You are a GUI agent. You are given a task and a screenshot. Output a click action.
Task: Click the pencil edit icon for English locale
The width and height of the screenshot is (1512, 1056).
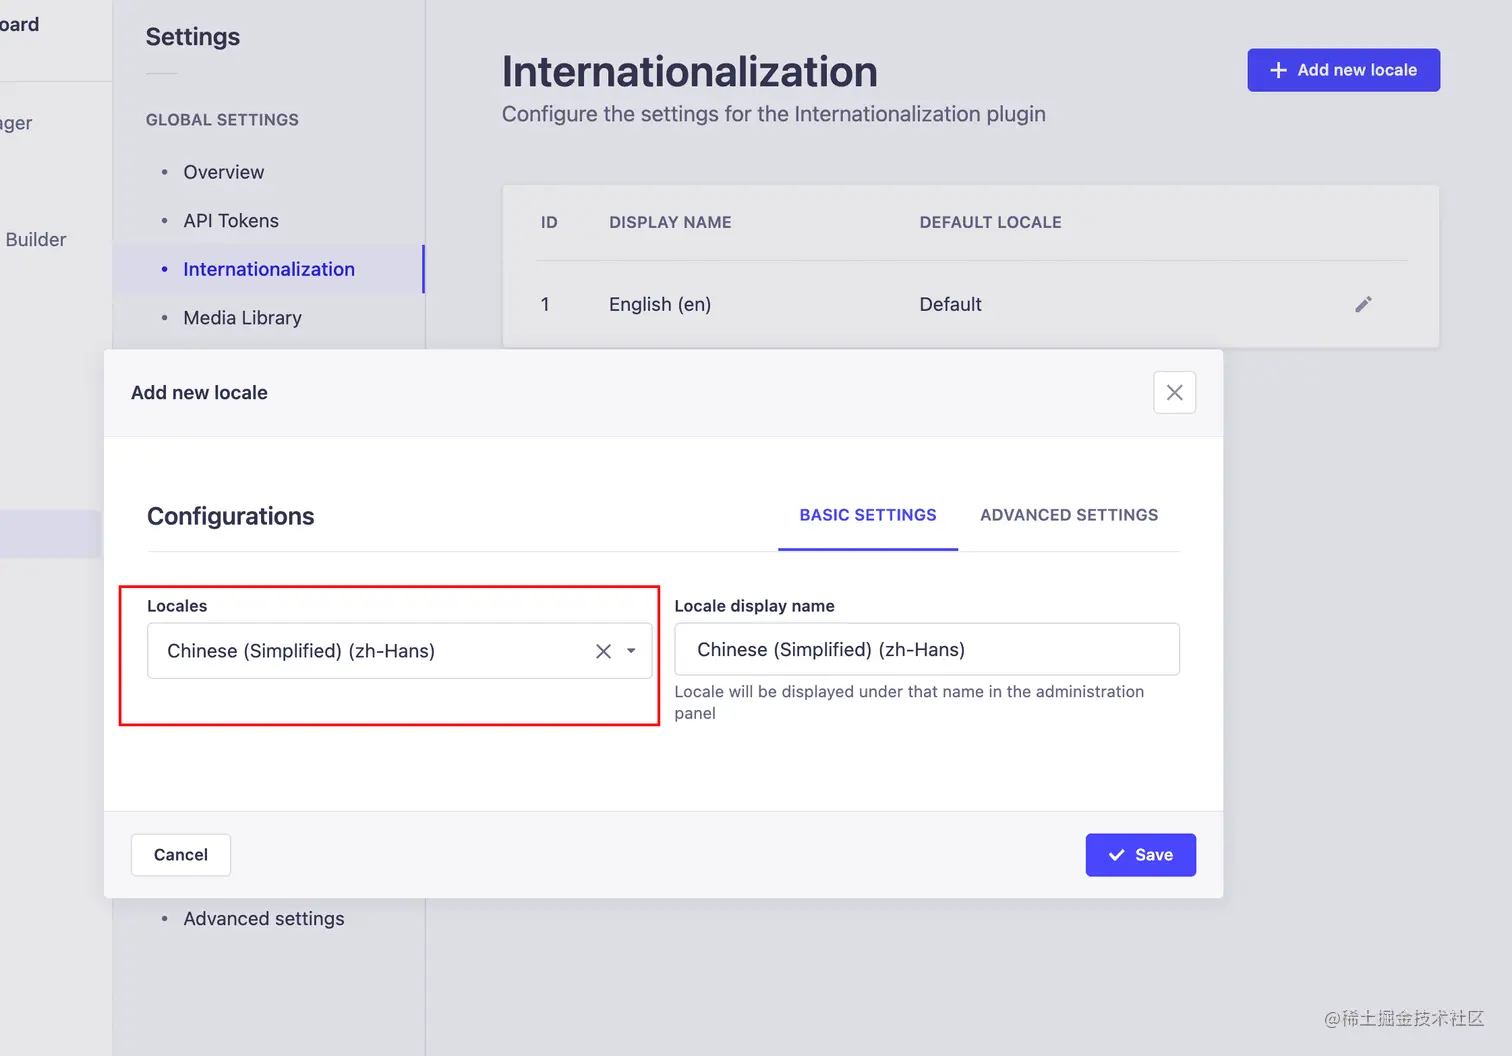[1363, 304]
